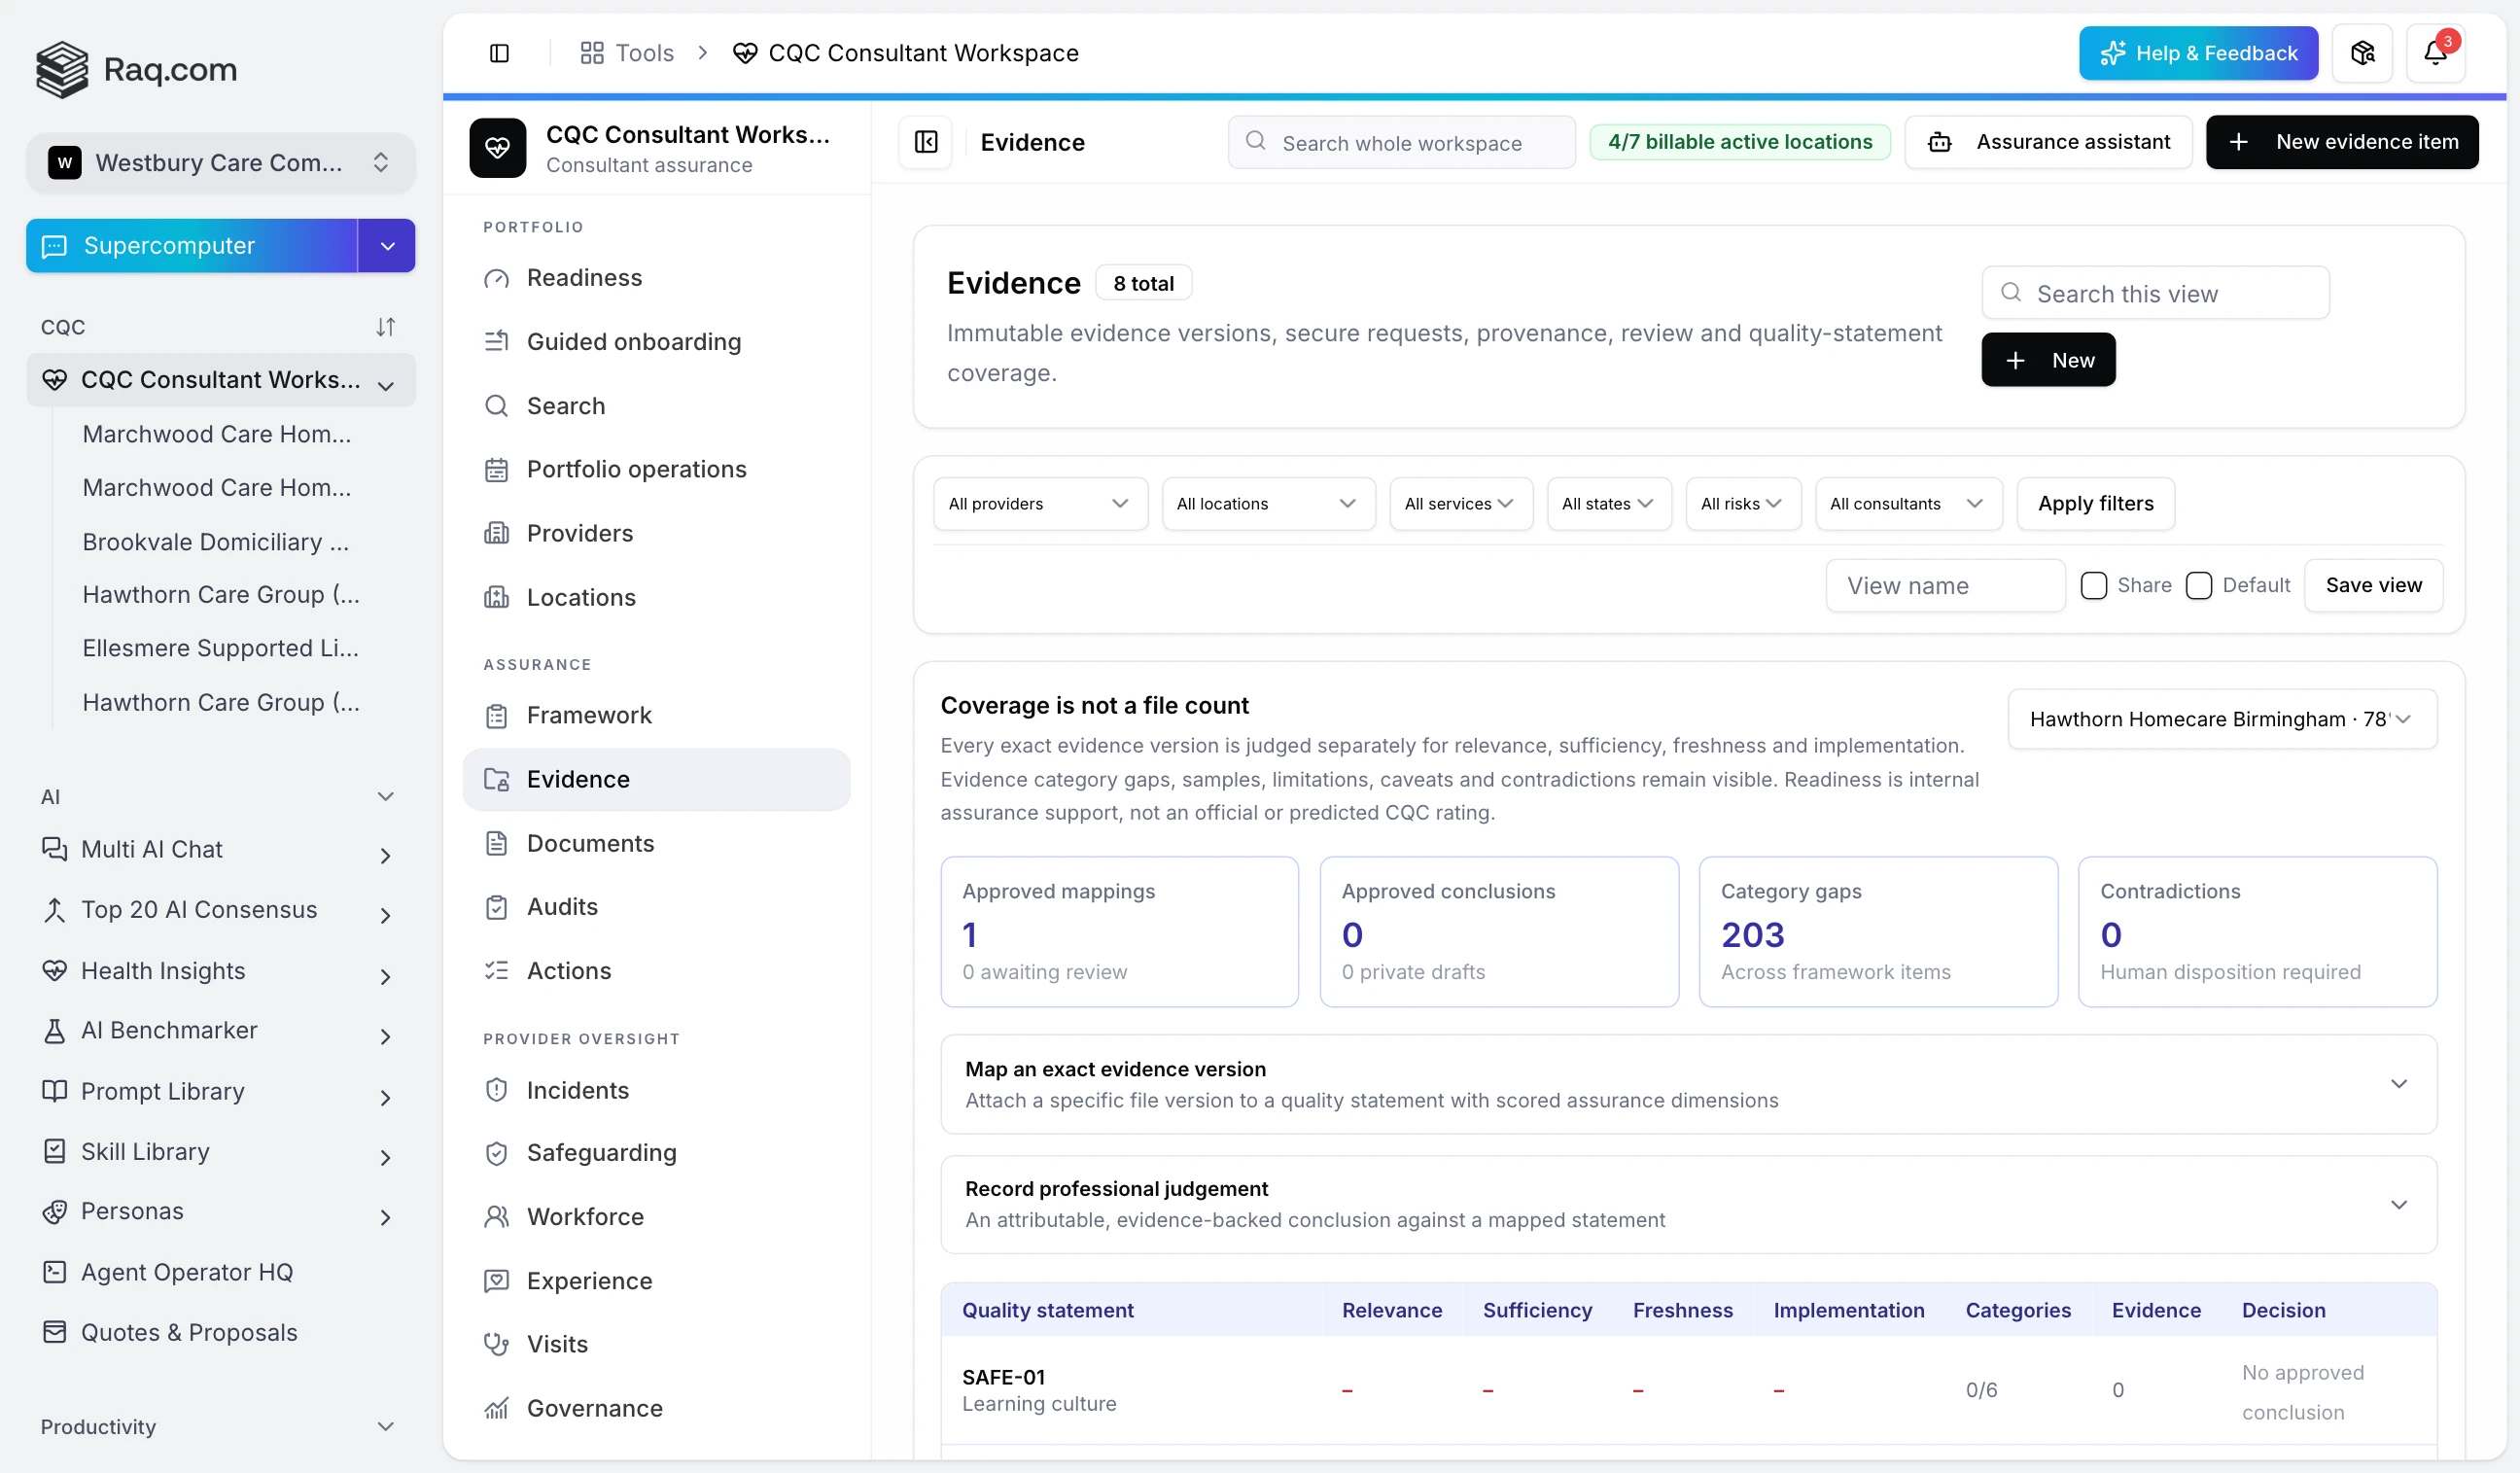Open the All risks dropdown
Screen dimensions: 2520x1473
[x=1743, y=504]
